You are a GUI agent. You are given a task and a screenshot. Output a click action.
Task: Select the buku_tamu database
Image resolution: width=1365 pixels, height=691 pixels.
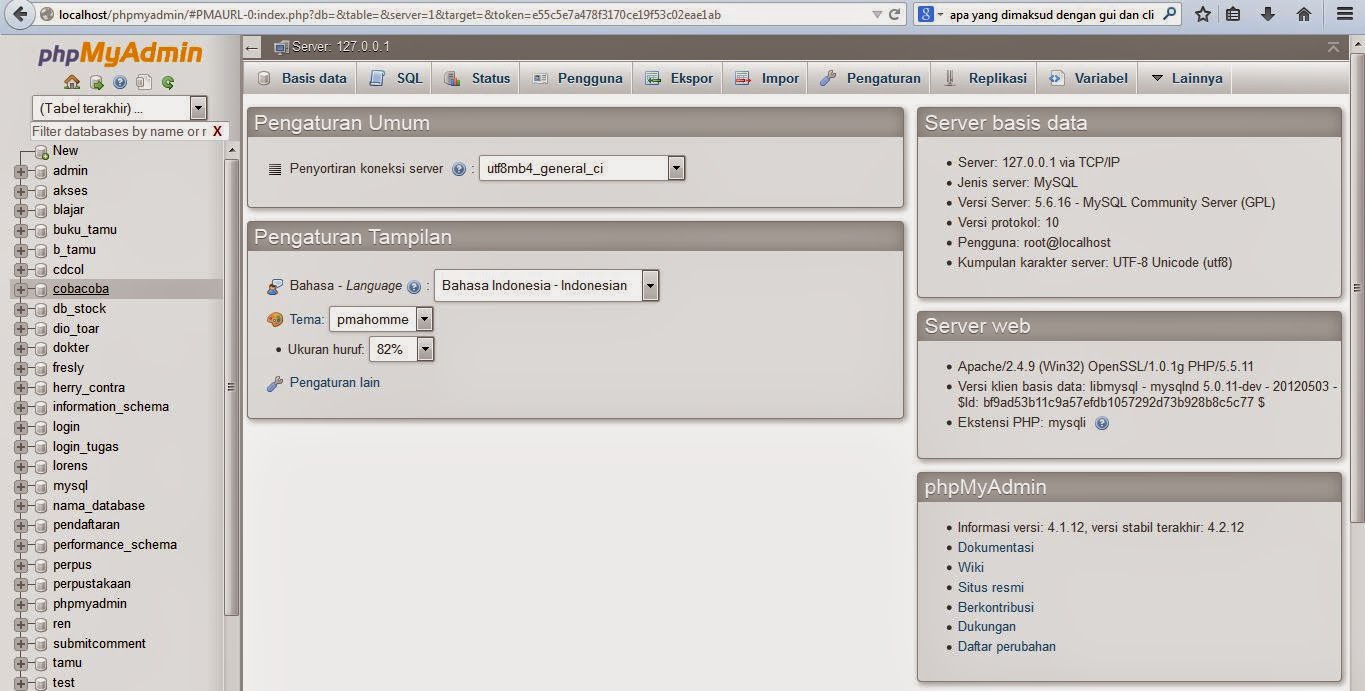pyautogui.click(x=85, y=229)
